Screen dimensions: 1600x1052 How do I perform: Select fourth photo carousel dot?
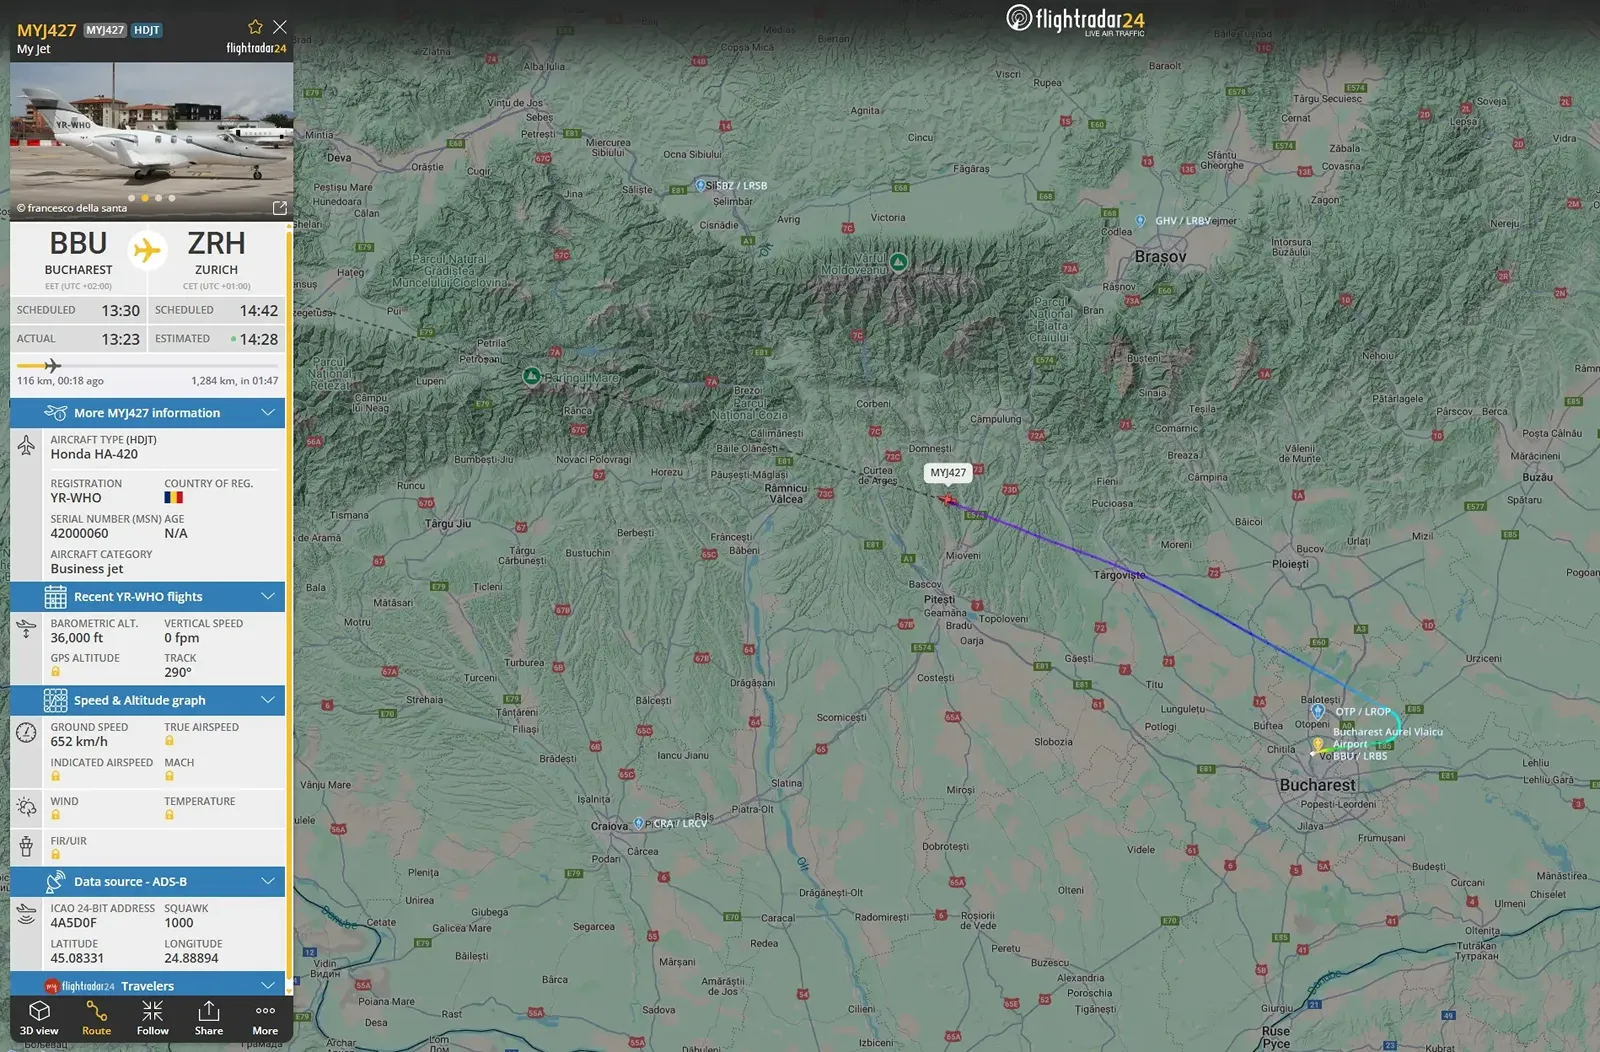tap(172, 198)
